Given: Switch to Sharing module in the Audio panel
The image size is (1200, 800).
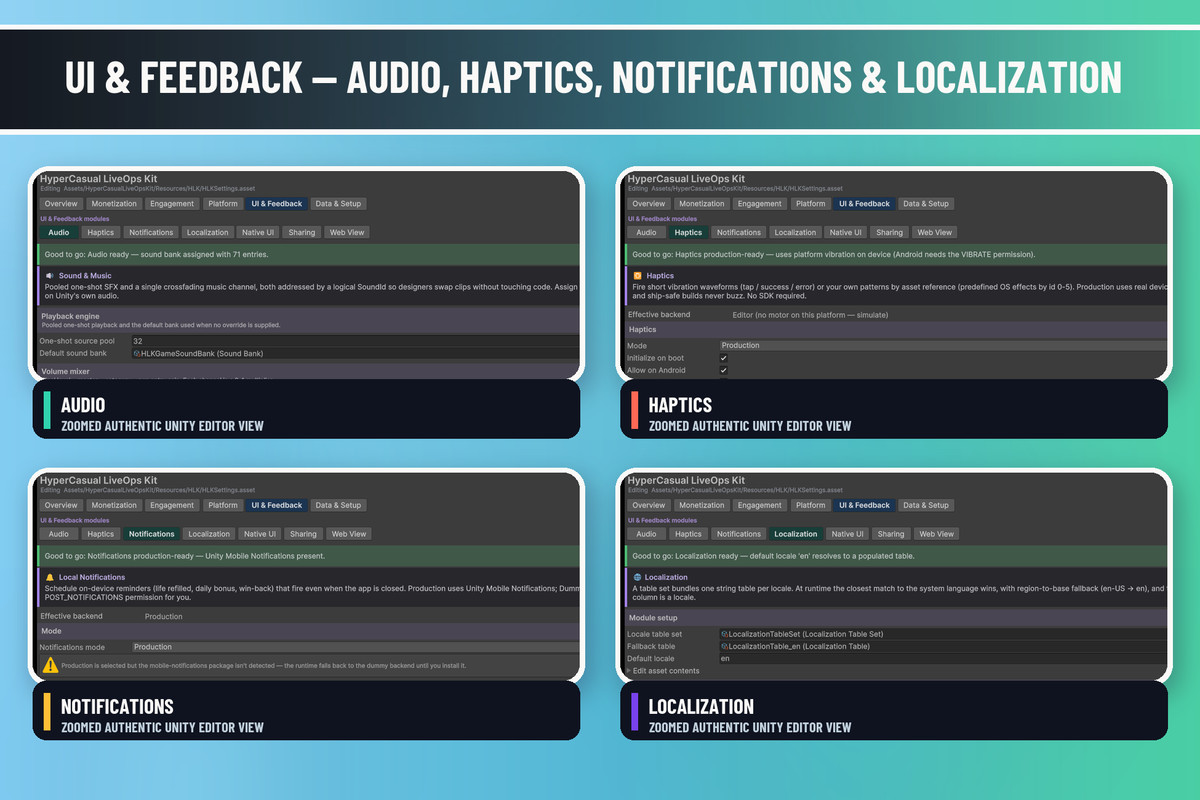Looking at the screenshot, I should (302, 232).
